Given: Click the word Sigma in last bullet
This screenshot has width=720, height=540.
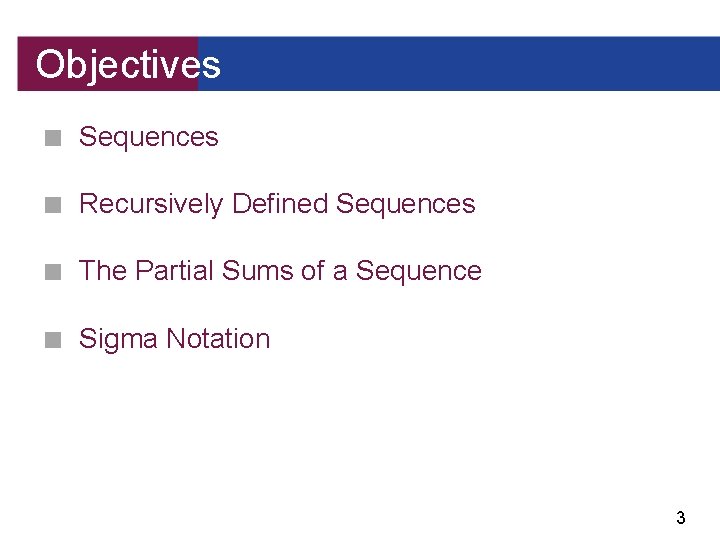Looking at the screenshot, I should tap(118, 340).
